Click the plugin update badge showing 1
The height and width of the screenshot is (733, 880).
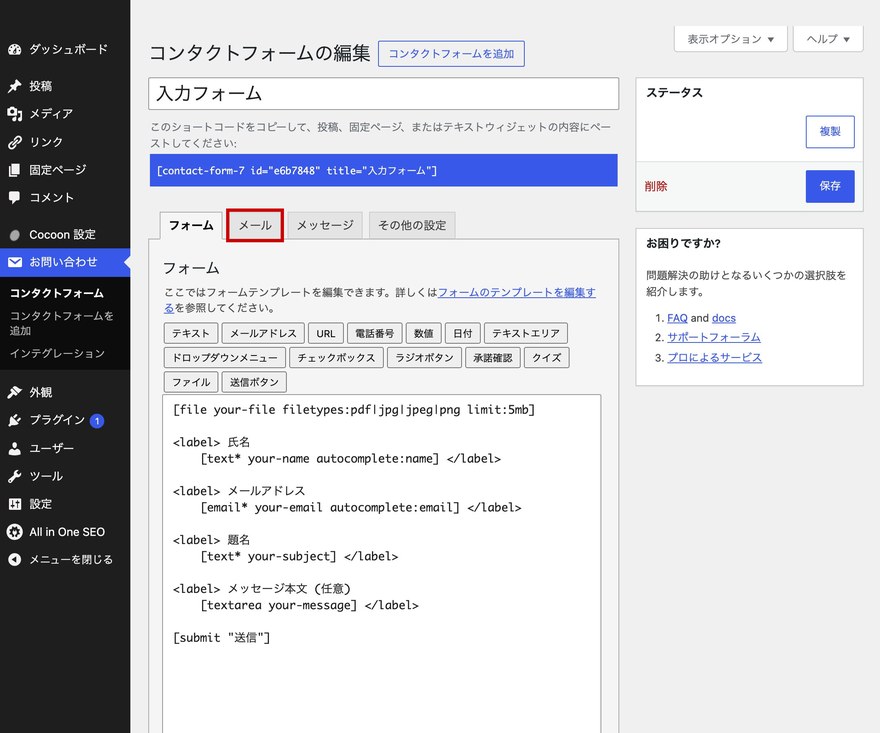(x=97, y=420)
